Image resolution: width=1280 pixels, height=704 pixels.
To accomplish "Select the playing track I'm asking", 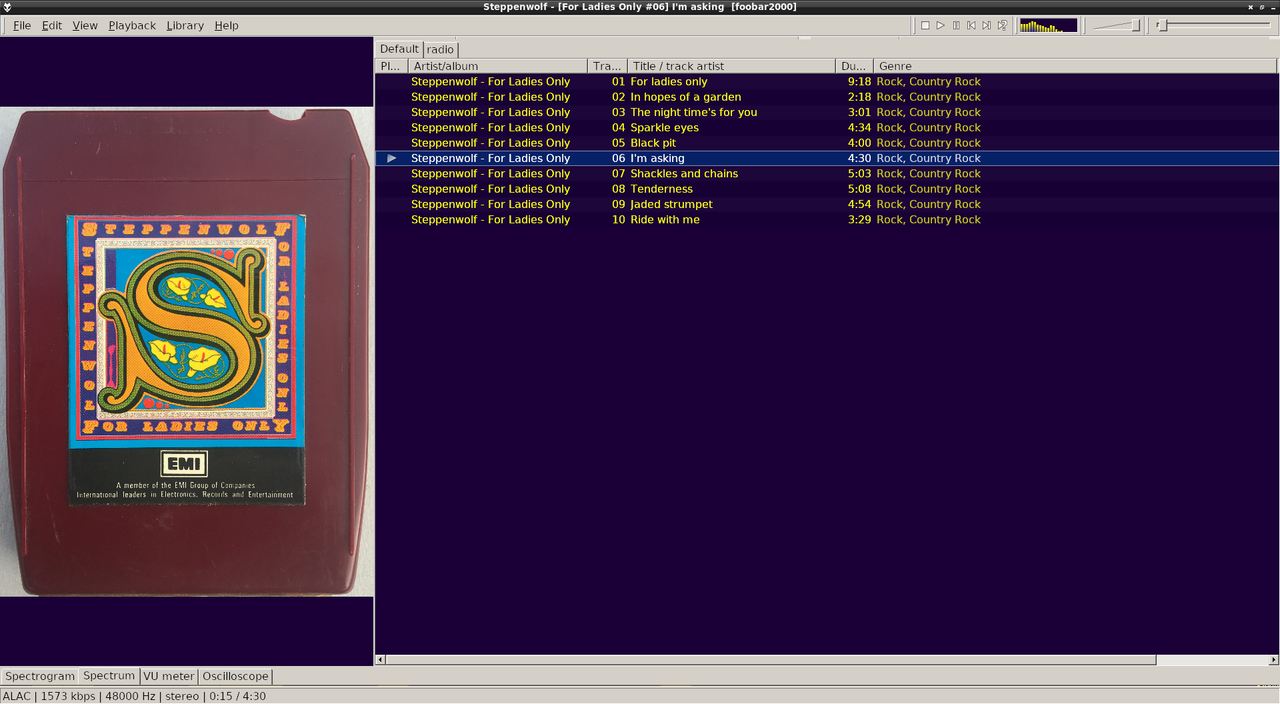I will point(827,158).
